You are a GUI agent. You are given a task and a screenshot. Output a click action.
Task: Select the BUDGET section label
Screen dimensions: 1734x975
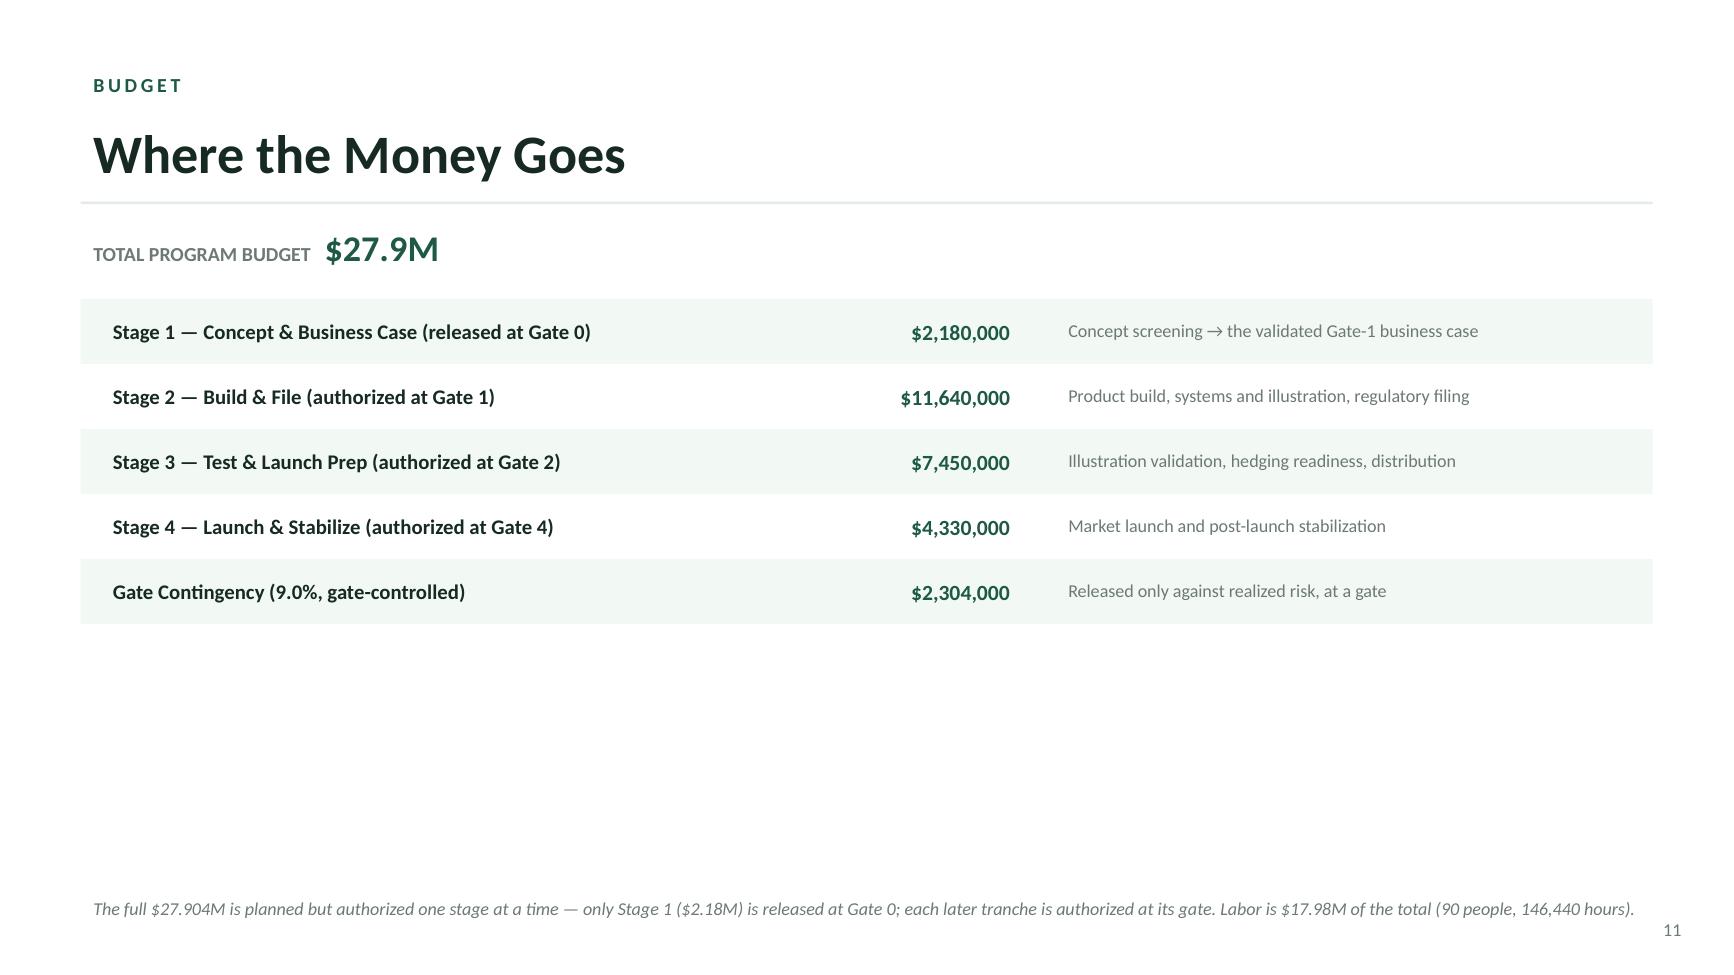[138, 86]
